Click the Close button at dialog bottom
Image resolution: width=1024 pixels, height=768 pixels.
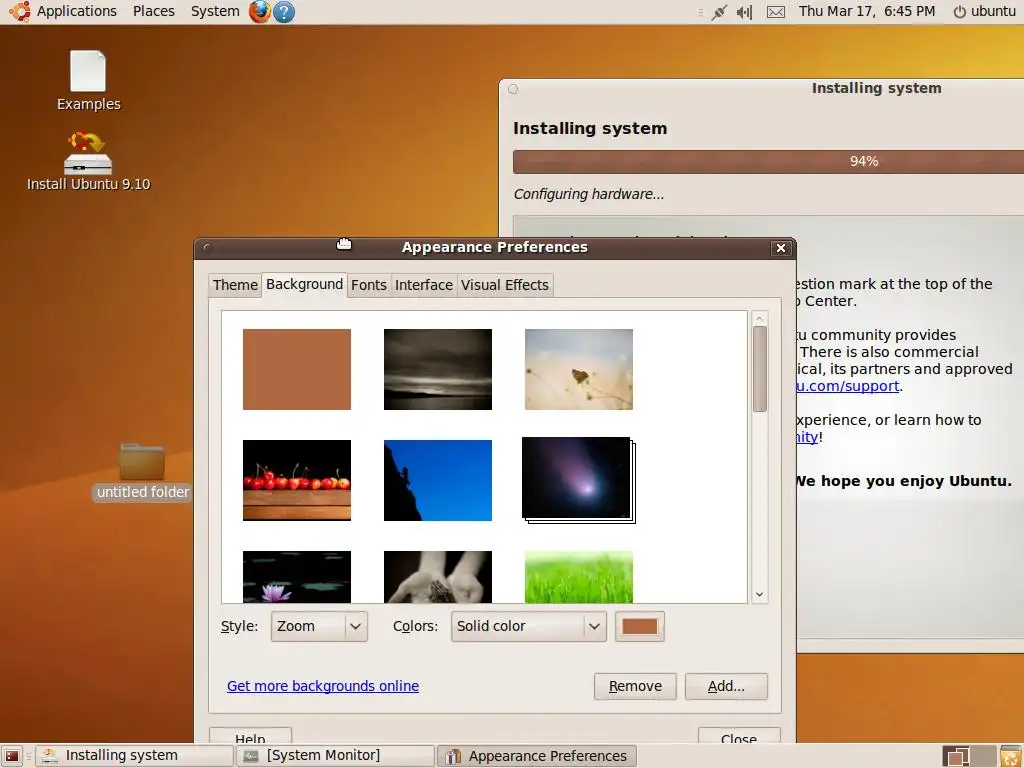(739, 736)
